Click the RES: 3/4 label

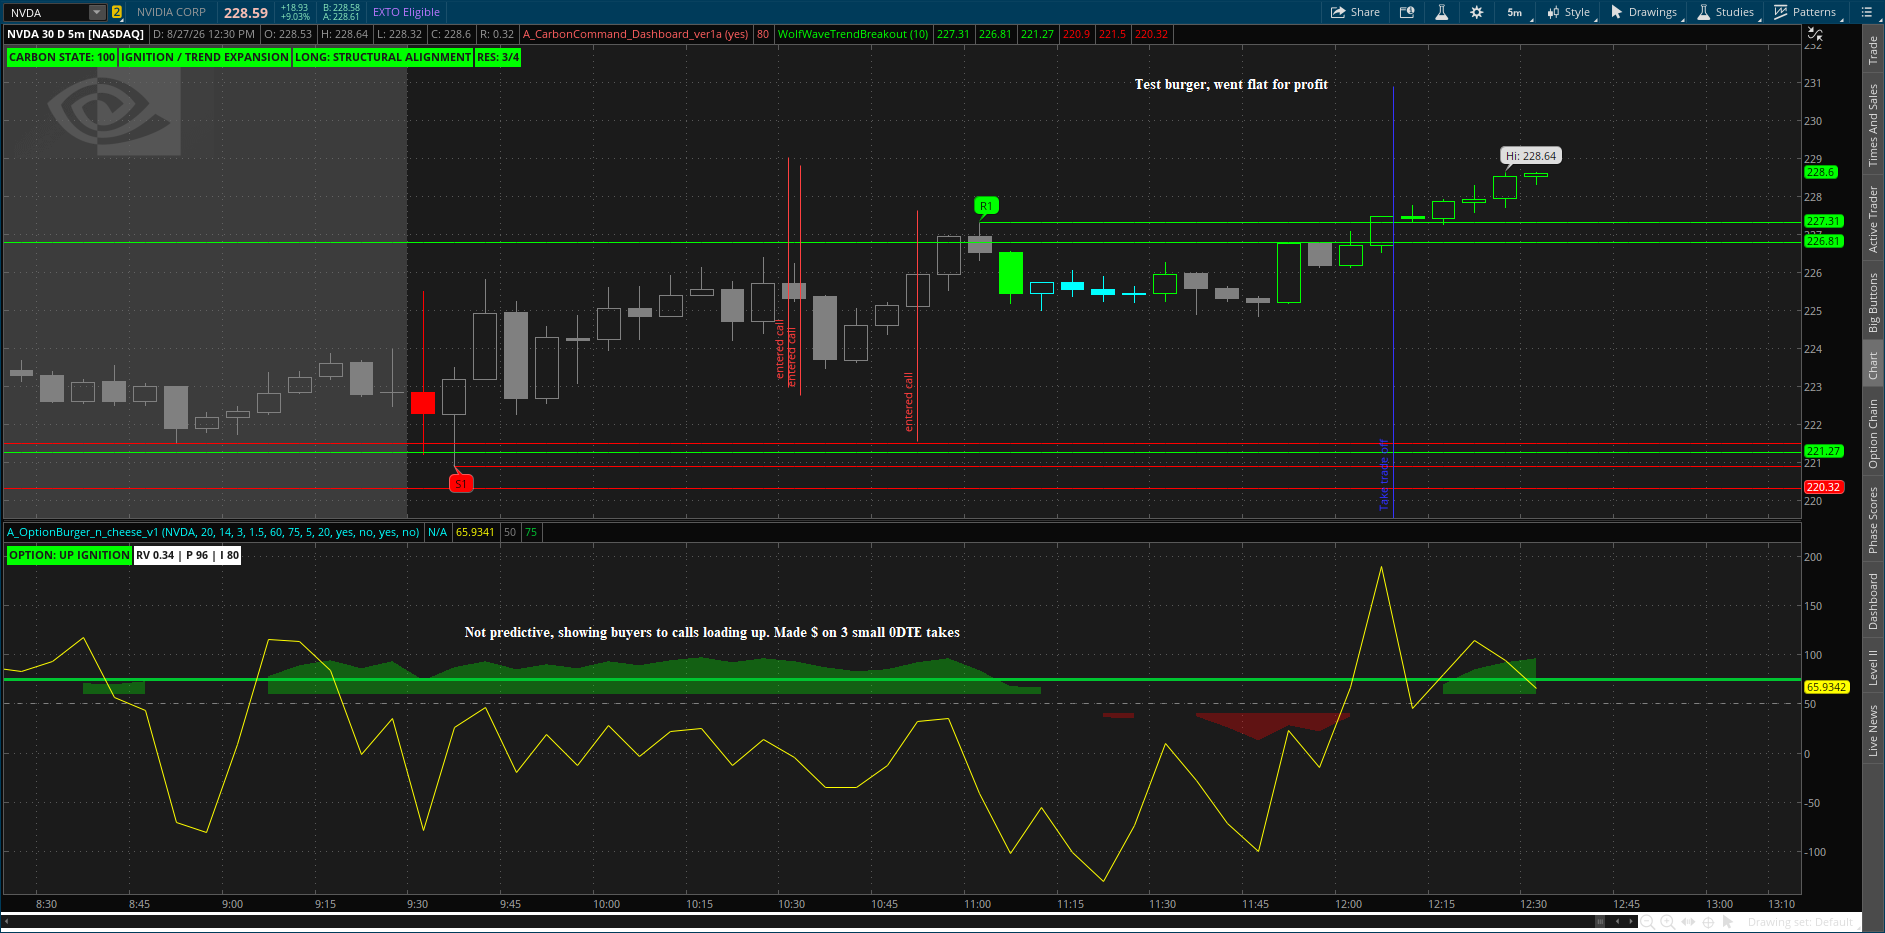pos(498,57)
